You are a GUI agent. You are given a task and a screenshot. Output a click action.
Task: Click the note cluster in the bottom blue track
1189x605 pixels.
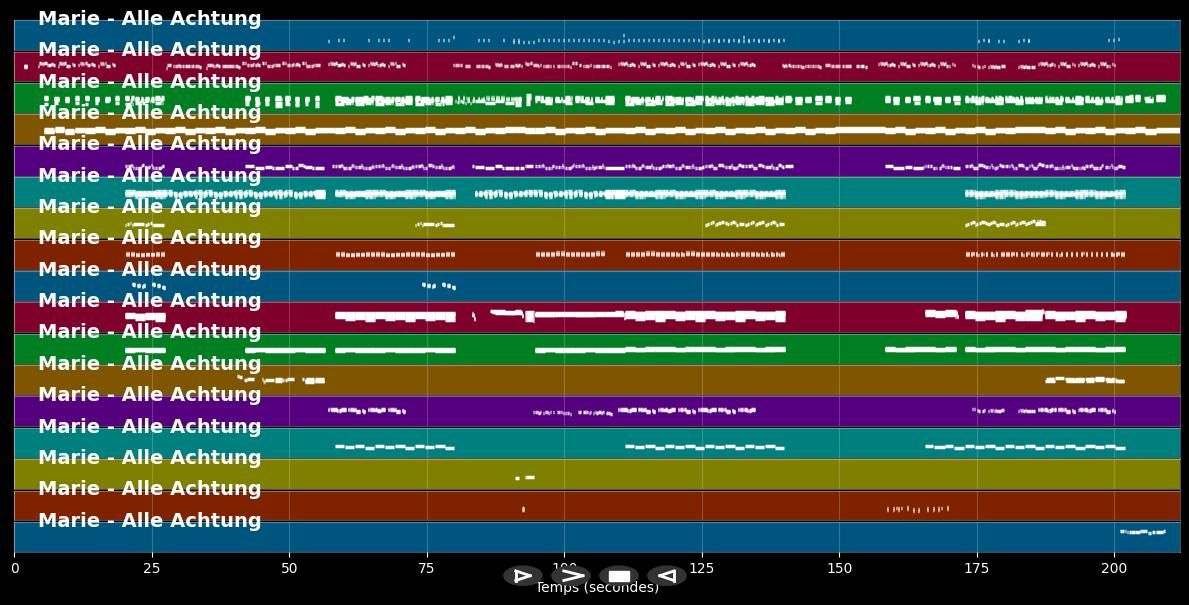1142,532
